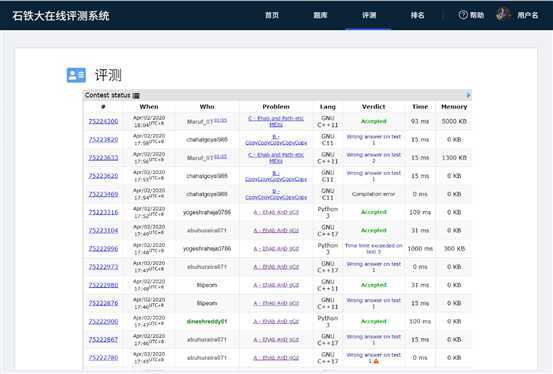Open submission 75222876
Screen dimensions: 553x374
[x=103, y=303]
